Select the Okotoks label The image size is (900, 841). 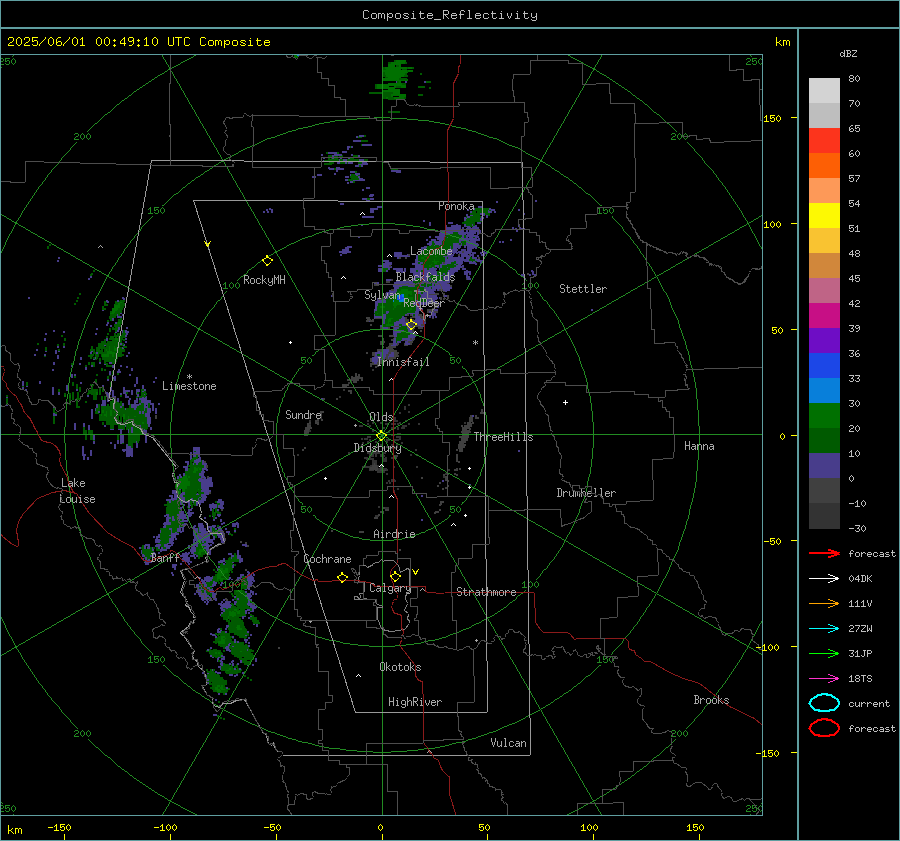pos(400,667)
